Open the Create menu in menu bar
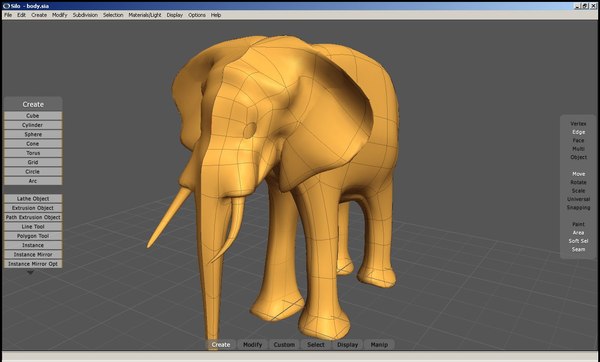Image resolution: width=600 pixels, height=362 pixels. point(39,15)
